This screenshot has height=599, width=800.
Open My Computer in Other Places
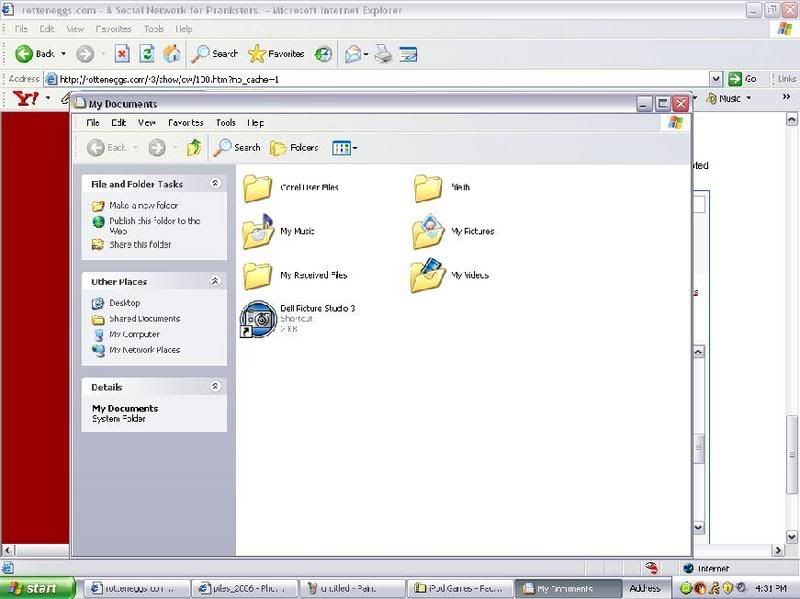tap(127, 335)
